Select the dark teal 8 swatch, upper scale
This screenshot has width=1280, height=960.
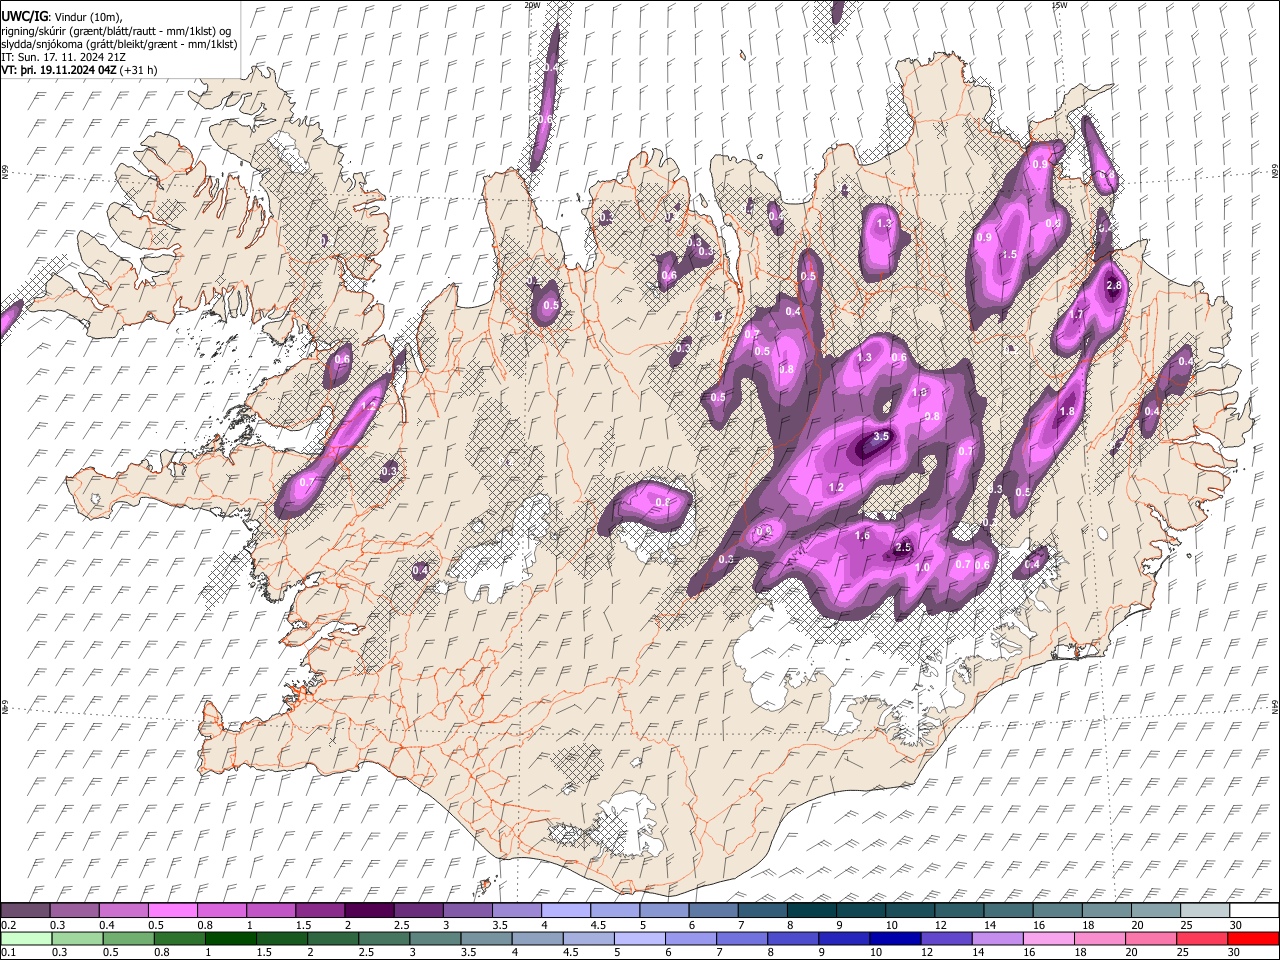pyautogui.click(x=811, y=911)
